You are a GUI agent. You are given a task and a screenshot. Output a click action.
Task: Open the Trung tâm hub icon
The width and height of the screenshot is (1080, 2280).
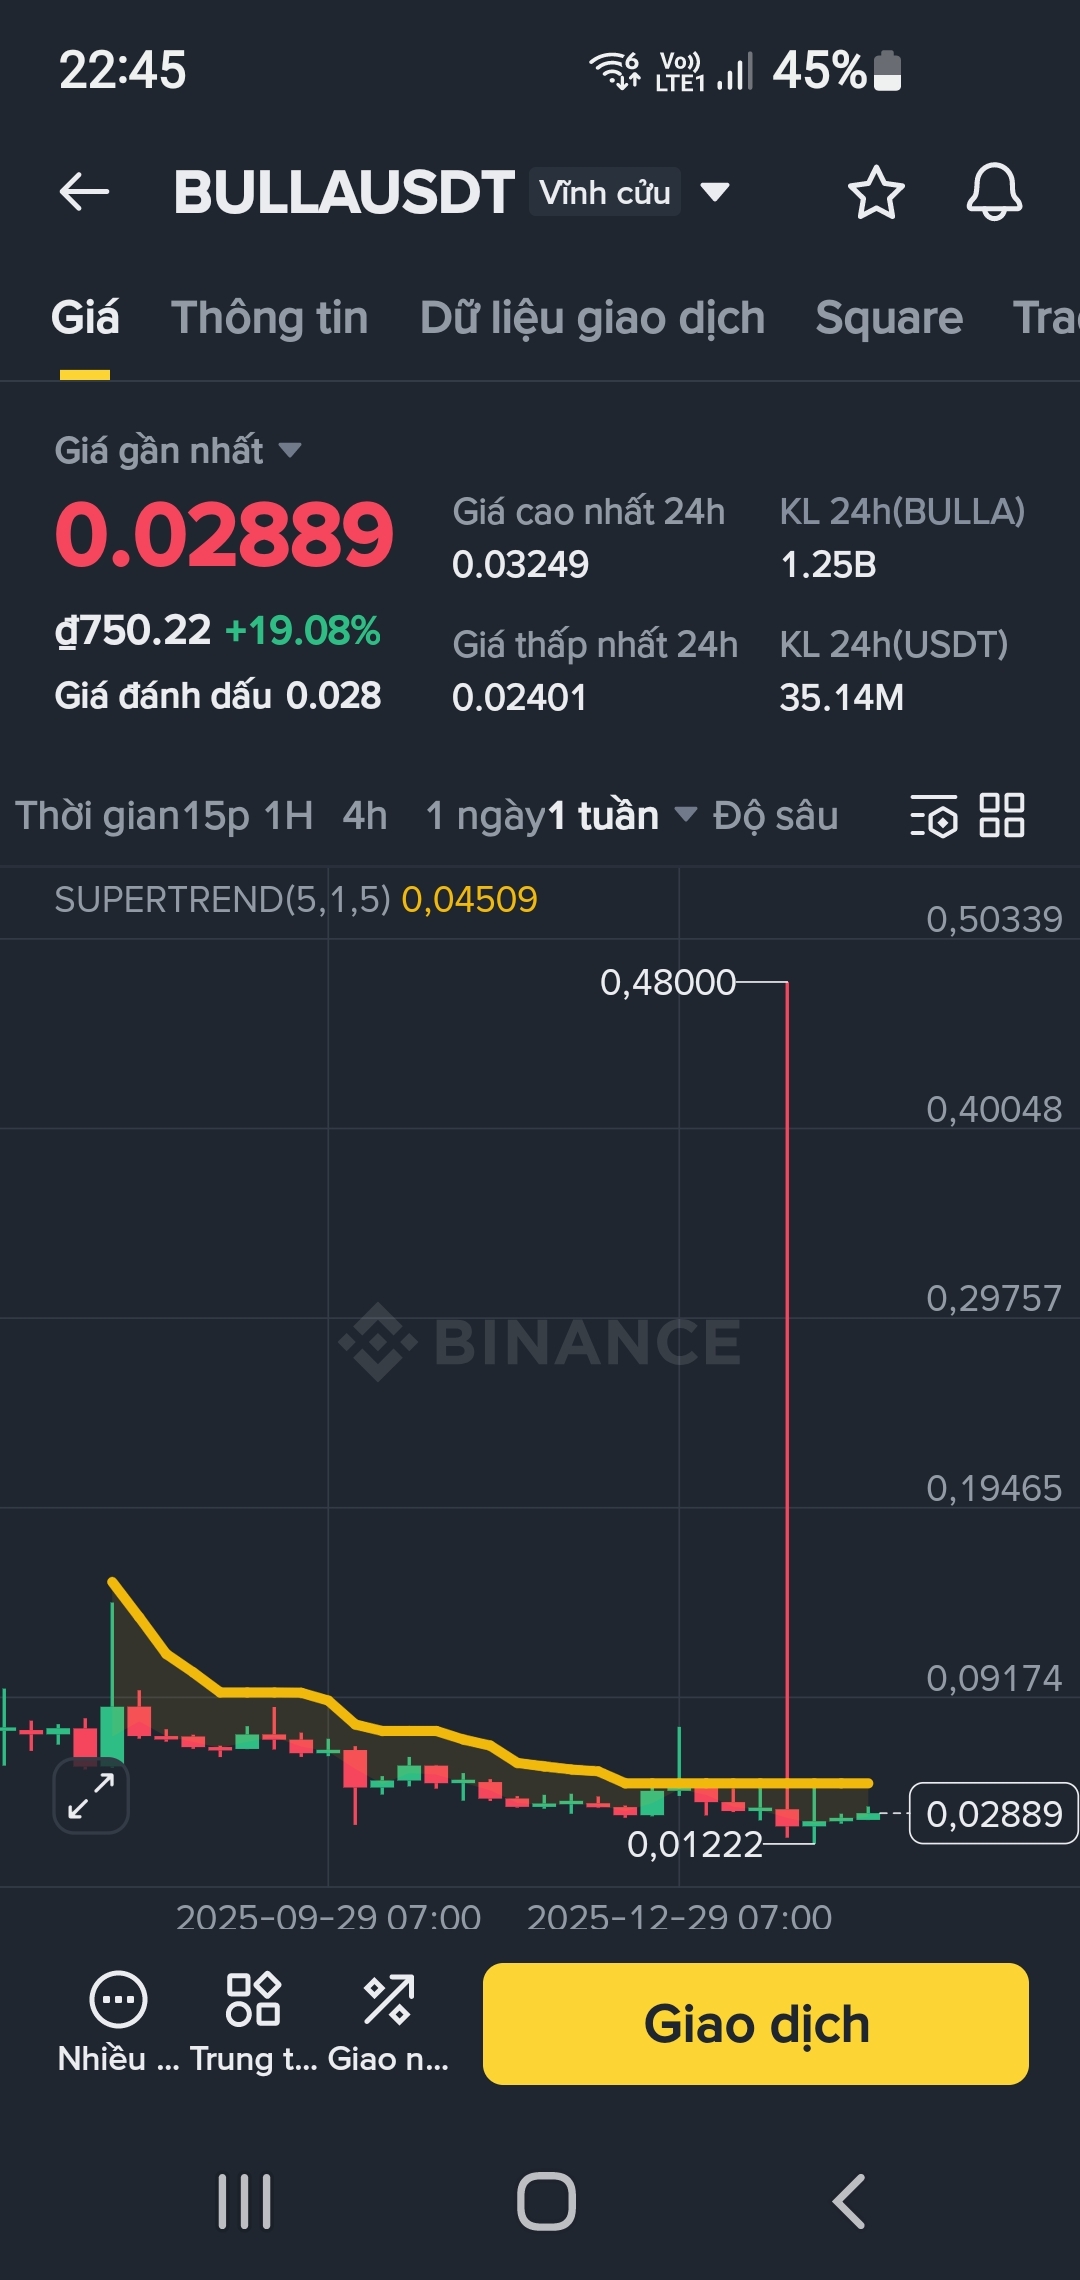[x=253, y=2000]
